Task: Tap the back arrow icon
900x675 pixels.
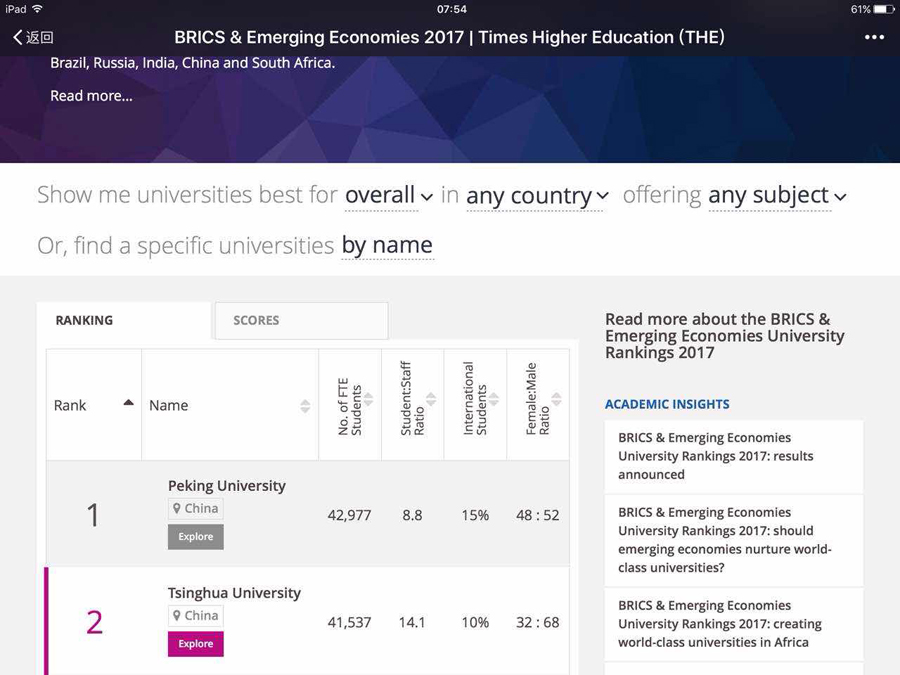Action: point(18,37)
